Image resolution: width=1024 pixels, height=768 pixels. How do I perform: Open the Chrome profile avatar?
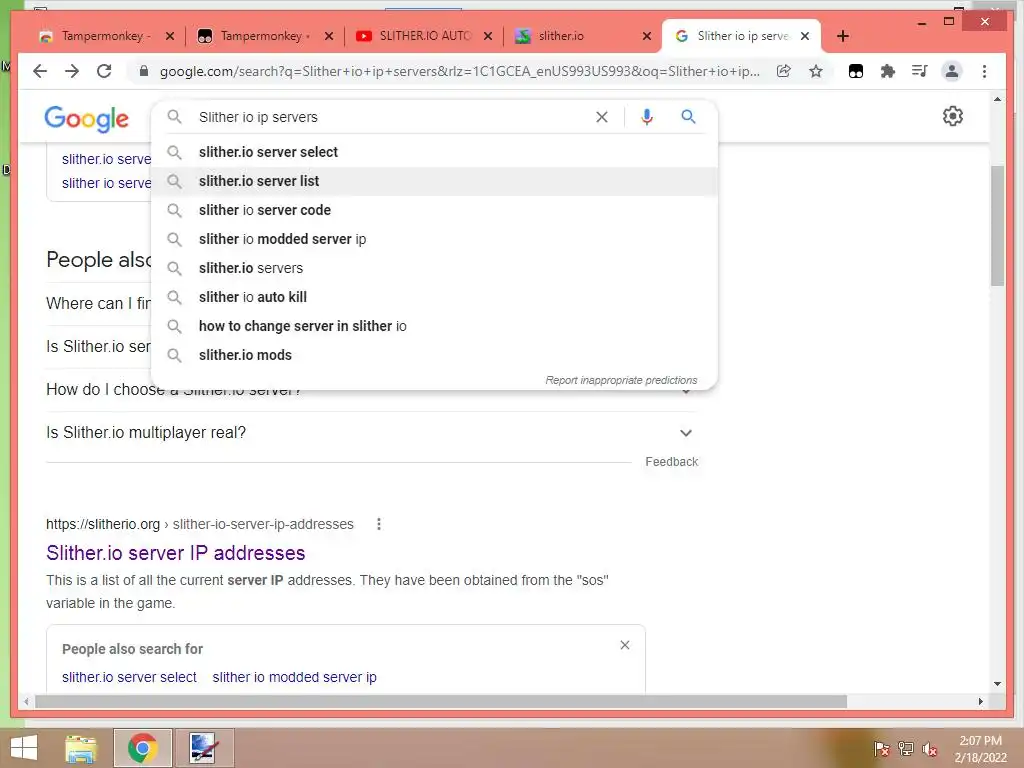coord(952,71)
